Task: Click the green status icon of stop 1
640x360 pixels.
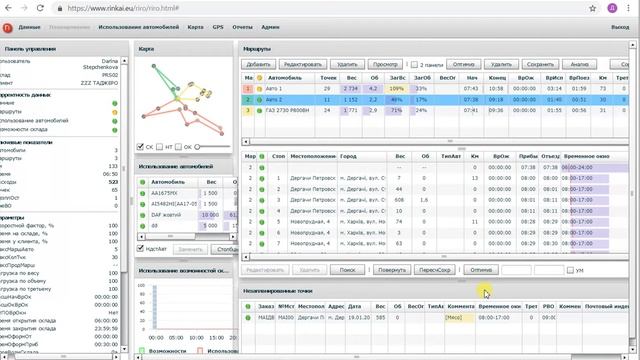Action: 262,178
